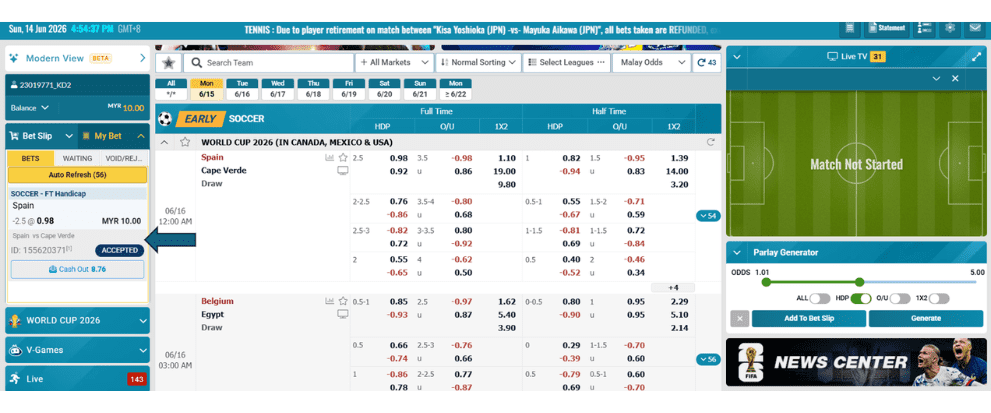The image size is (991, 413).
Task: Adjust the maximum odds slider handle
Action: pyautogui.click(x=860, y=282)
